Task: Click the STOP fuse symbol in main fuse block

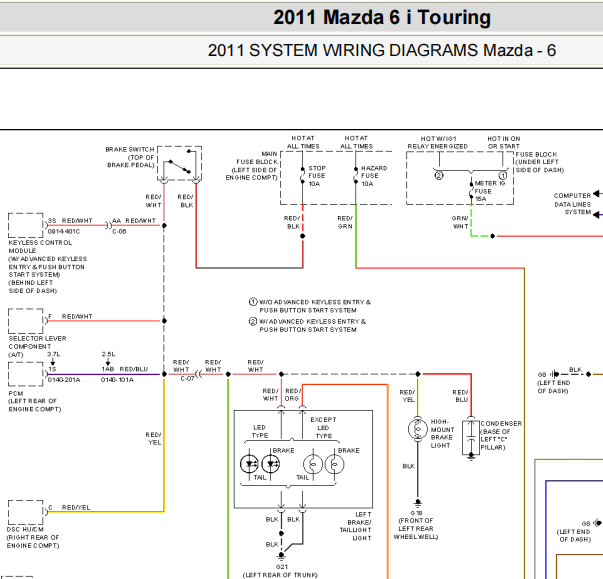Action: point(303,176)
